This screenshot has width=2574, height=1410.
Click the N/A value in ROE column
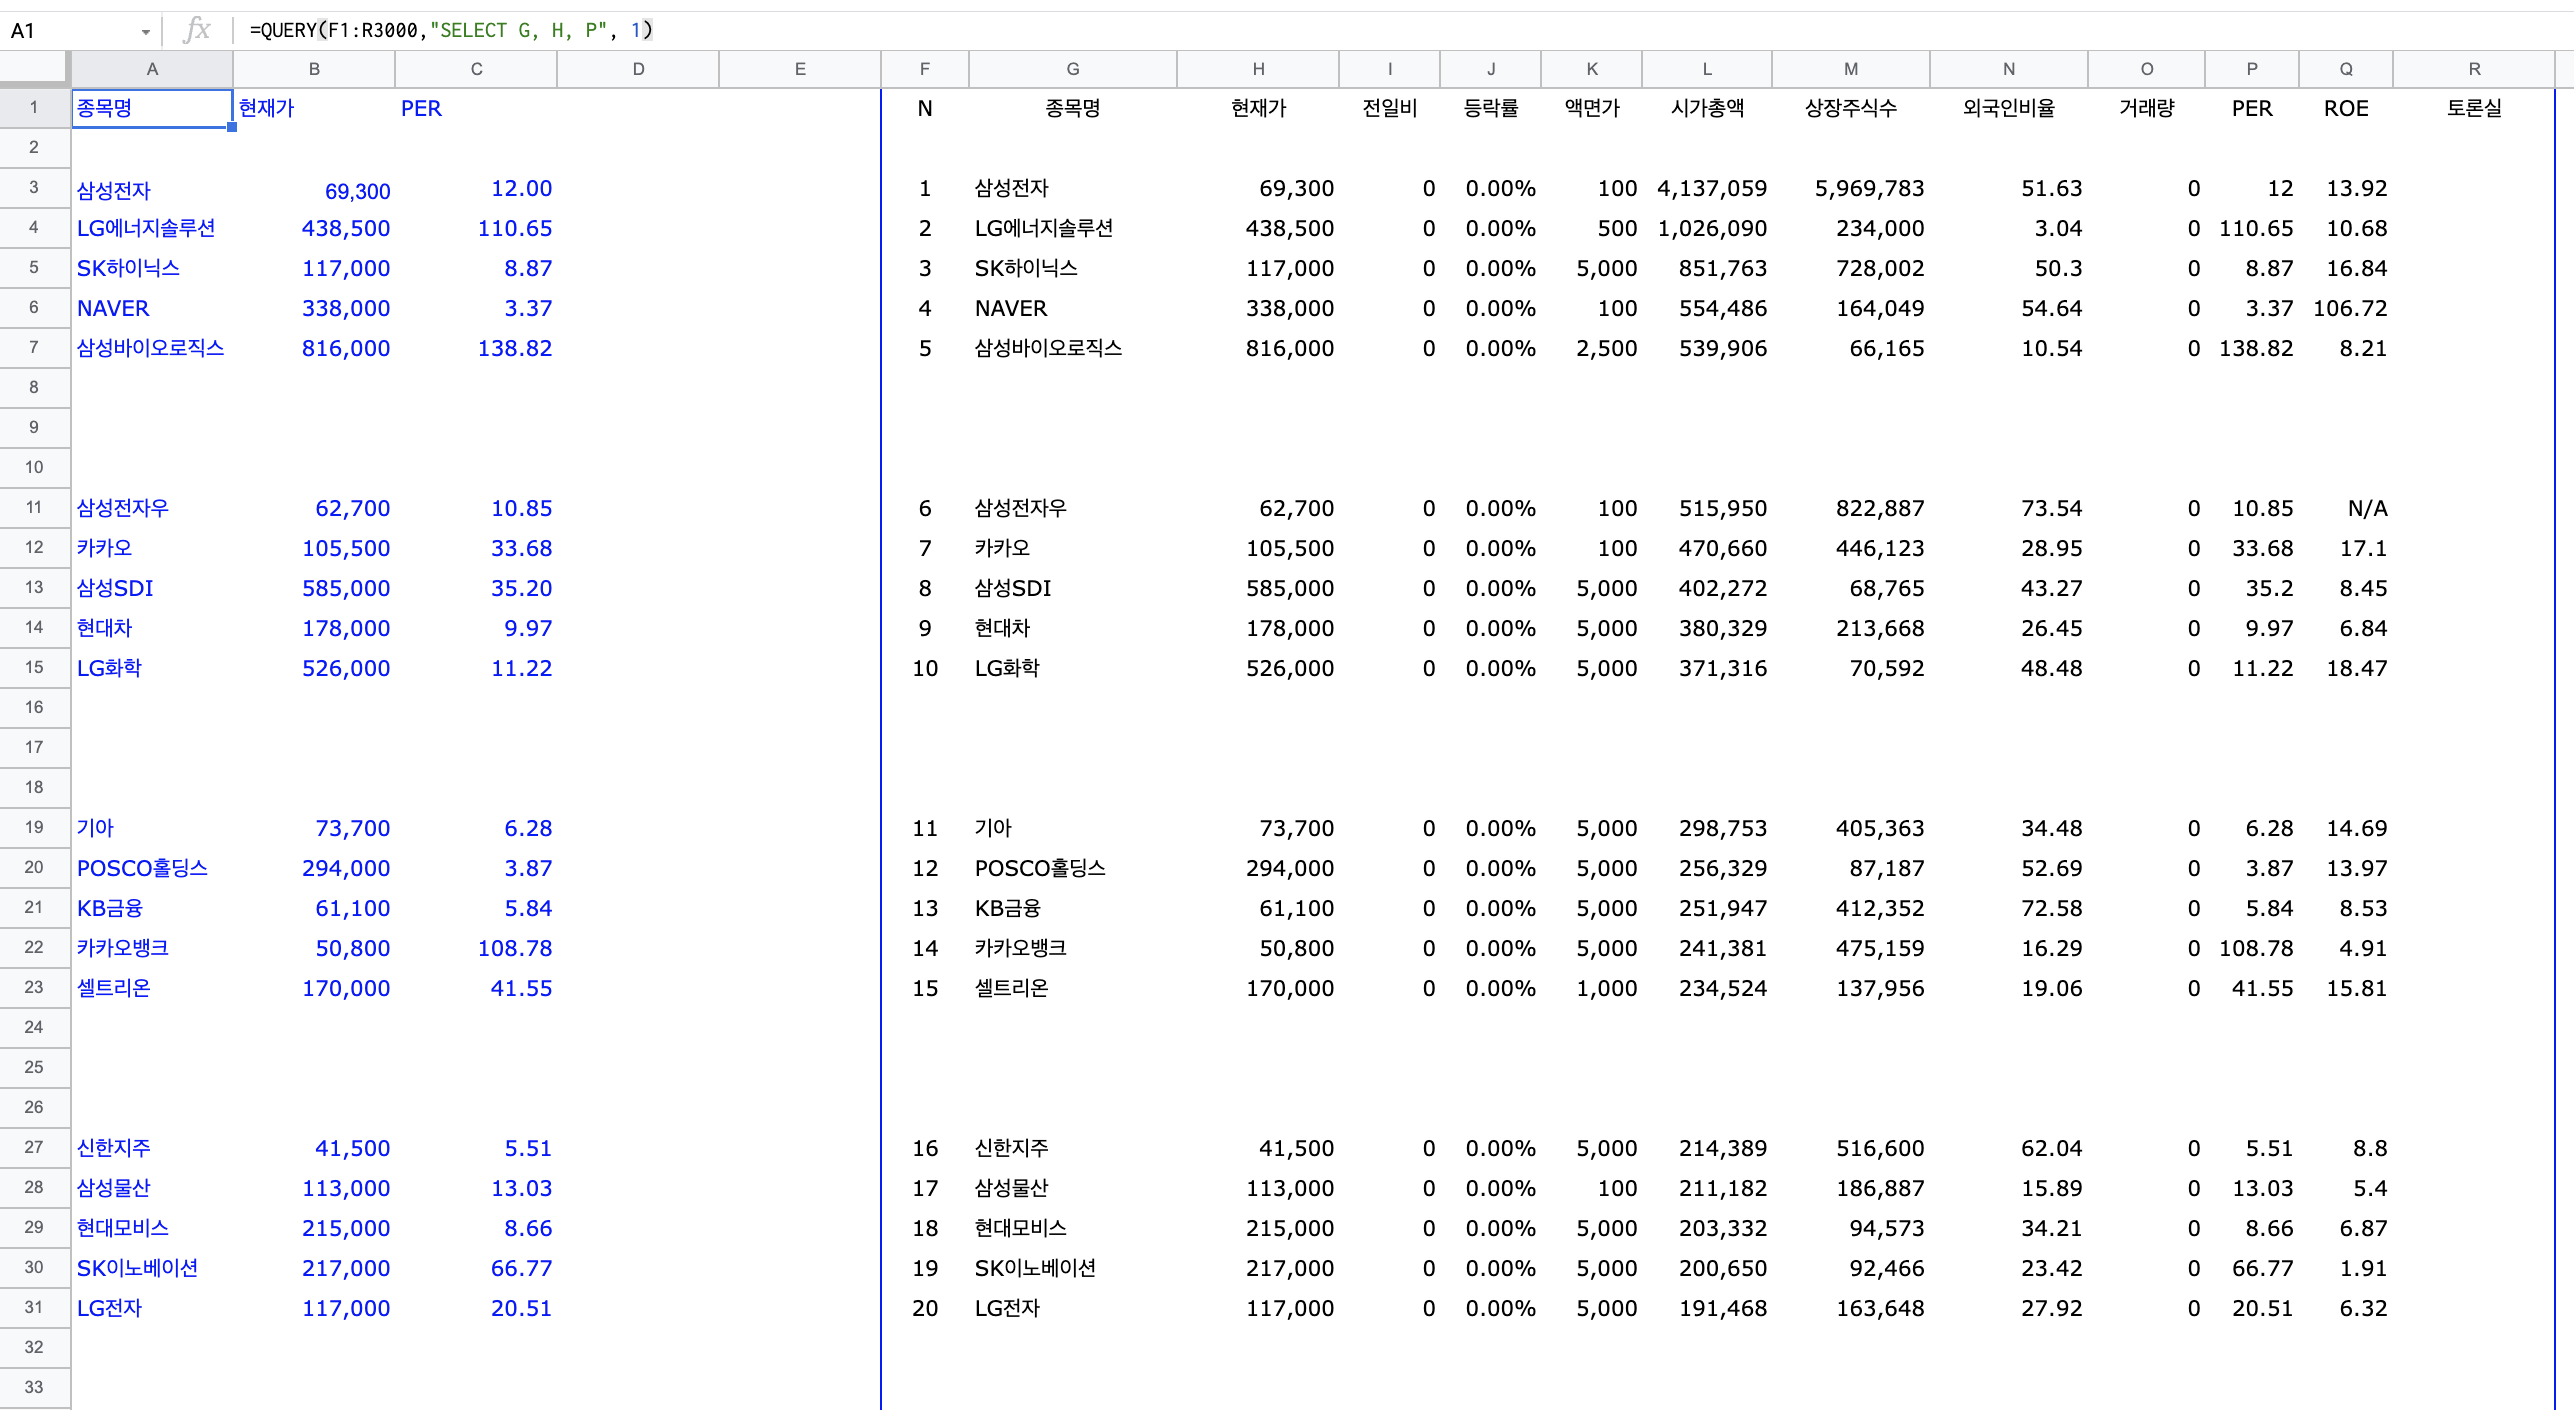tap(2366, 508)
